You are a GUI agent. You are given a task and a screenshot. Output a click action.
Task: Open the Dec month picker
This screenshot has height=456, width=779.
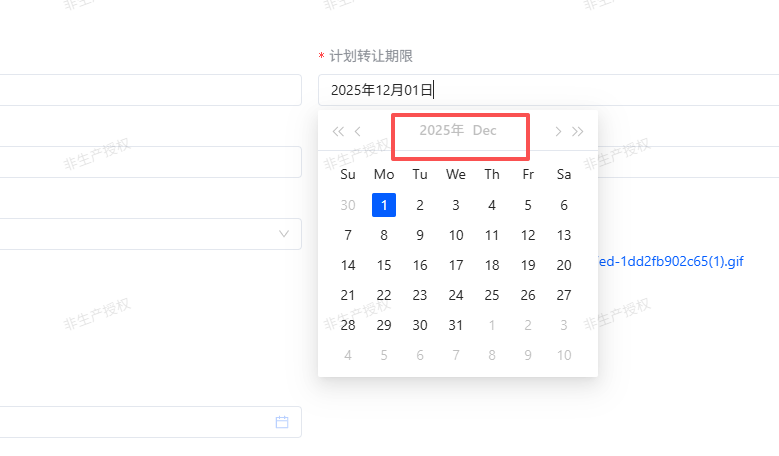(x=485, y=131)
